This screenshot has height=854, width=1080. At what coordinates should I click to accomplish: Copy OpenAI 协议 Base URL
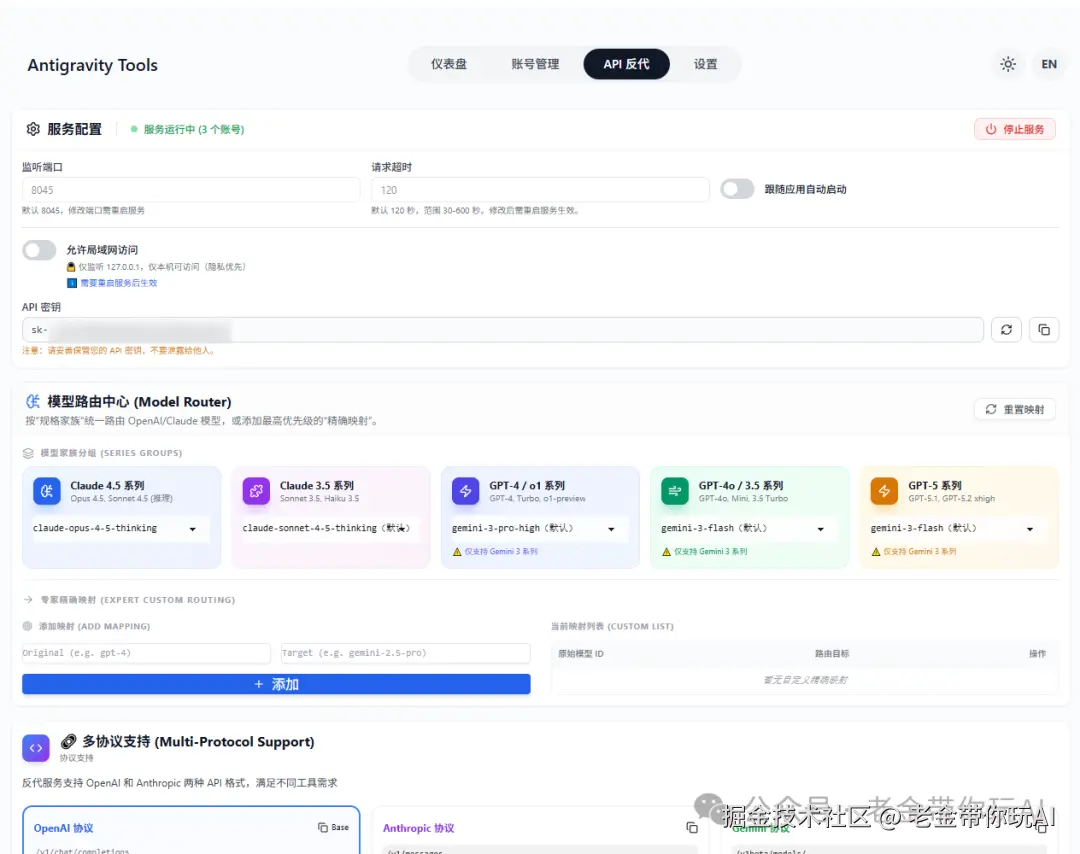point(333,827)
